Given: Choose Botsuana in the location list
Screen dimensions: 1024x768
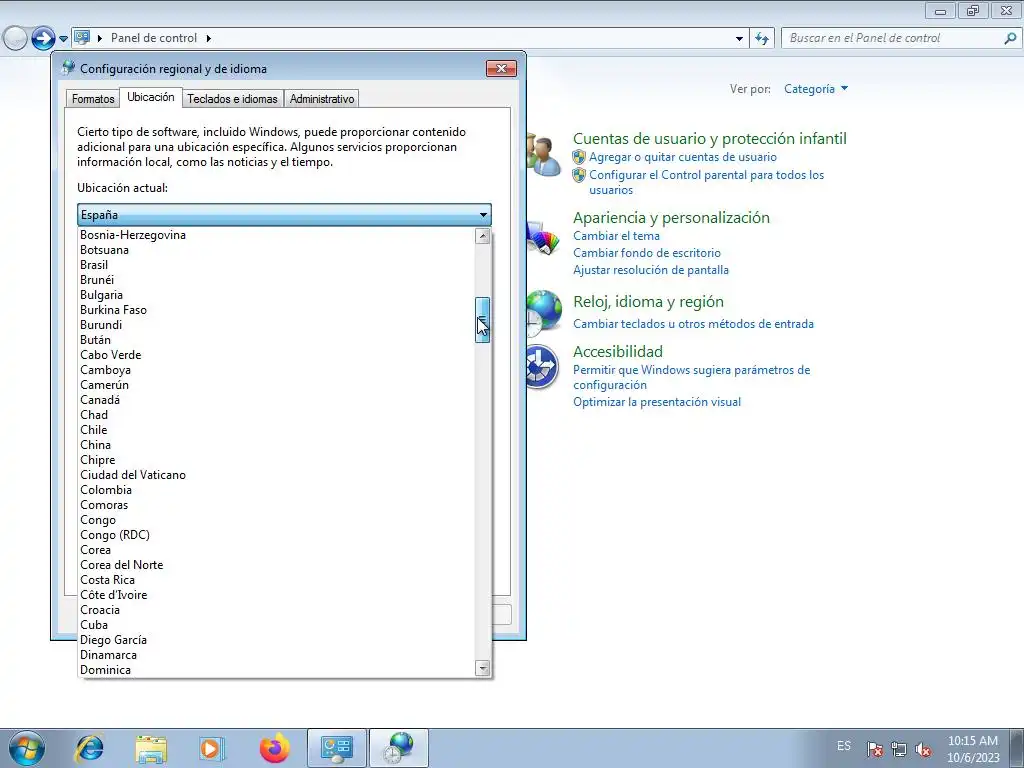Looking at the screenshot, I should point(276,250).
